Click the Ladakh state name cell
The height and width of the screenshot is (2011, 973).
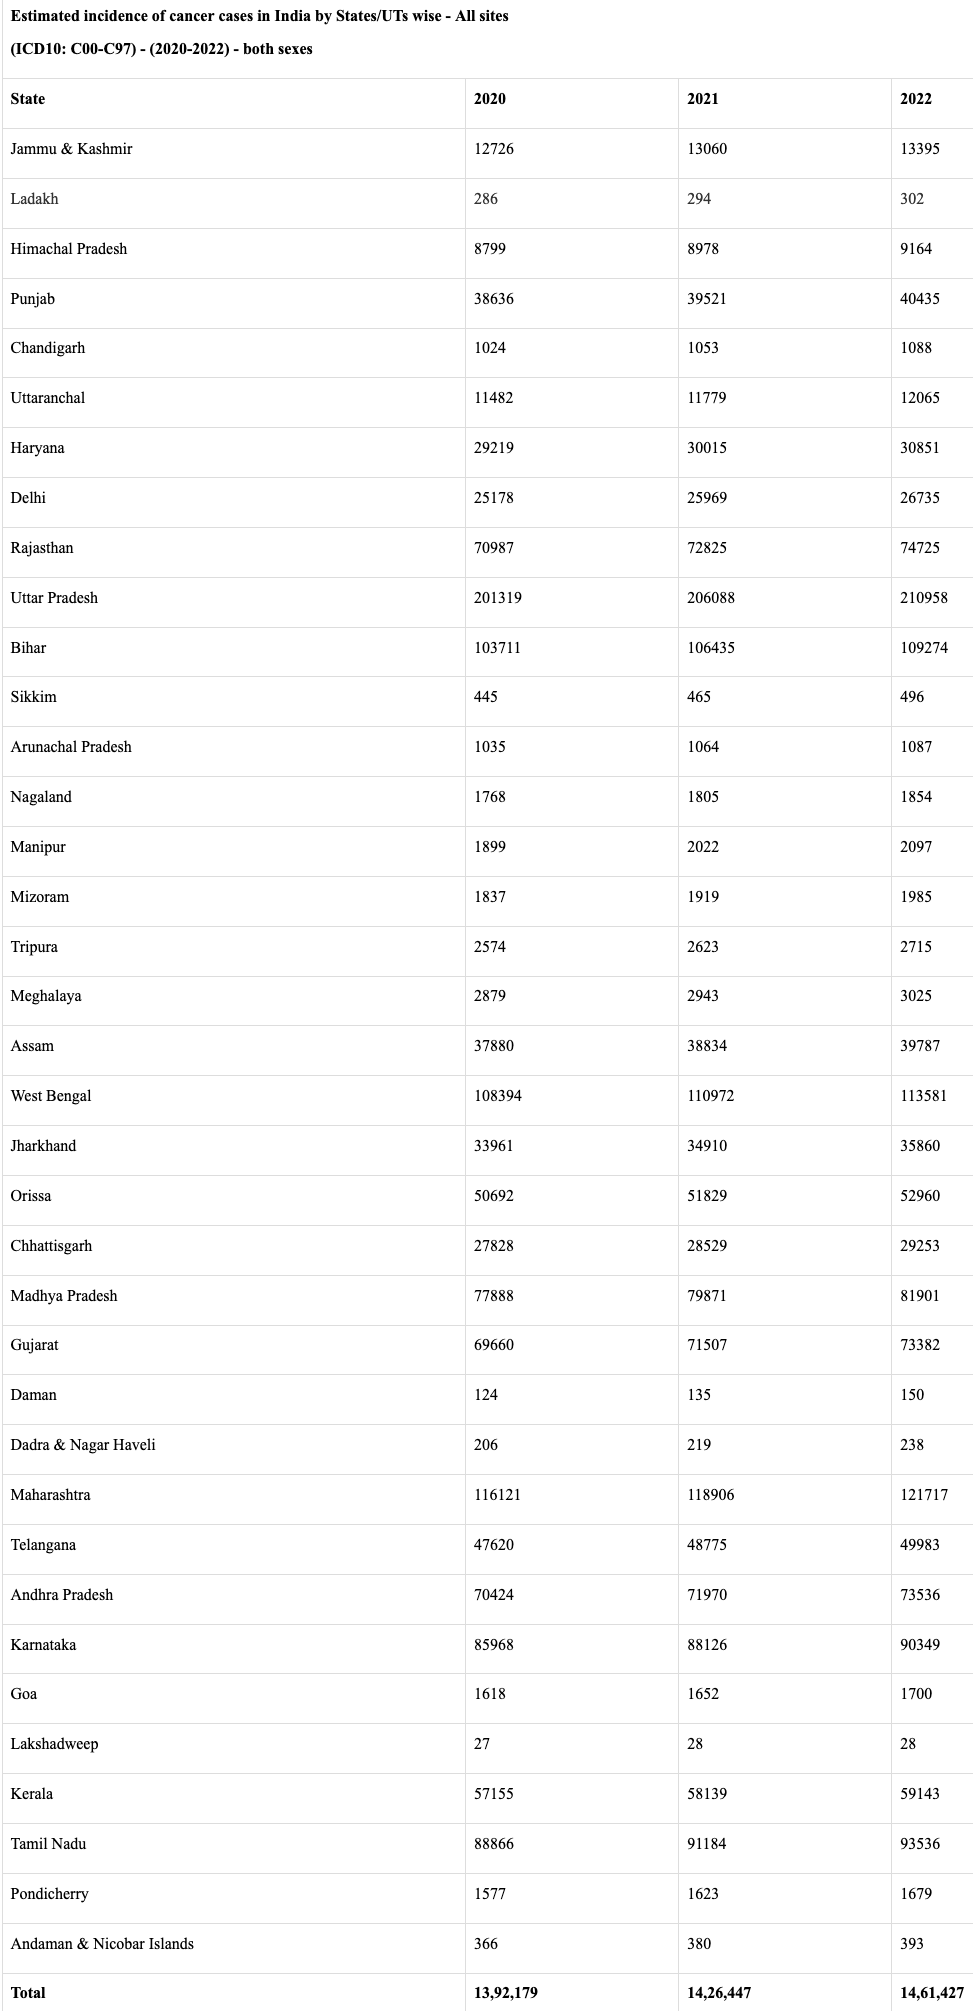tap(35, 199)
